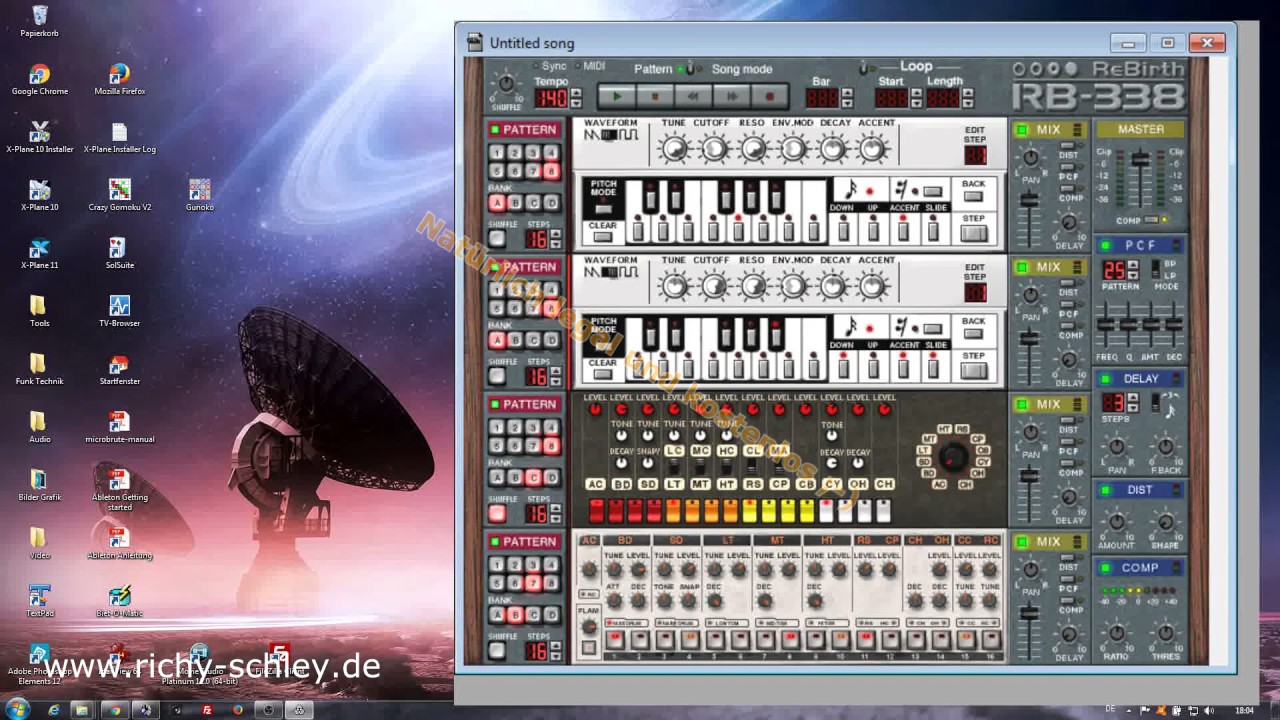
Task: Flip the Pattern / Song mode switch
Action: point(690,68)
